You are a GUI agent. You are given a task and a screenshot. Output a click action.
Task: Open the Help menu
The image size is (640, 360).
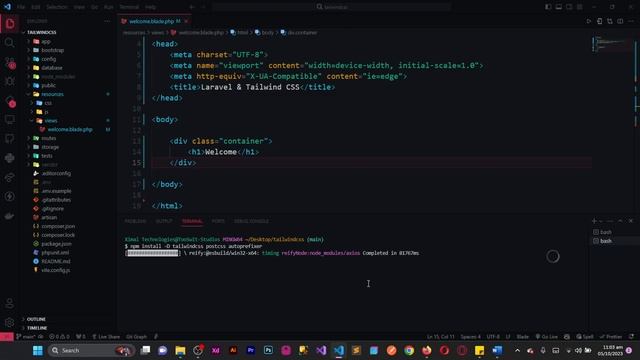tap(151, 7)
